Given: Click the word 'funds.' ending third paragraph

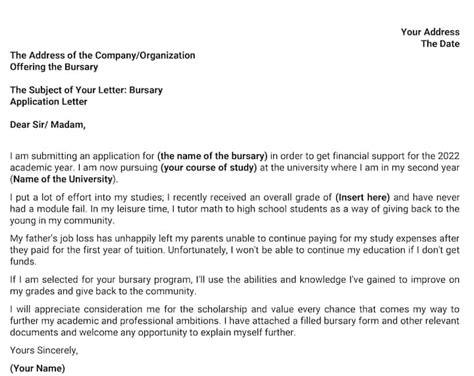Looking at the screenshot, I should [23, 261].
